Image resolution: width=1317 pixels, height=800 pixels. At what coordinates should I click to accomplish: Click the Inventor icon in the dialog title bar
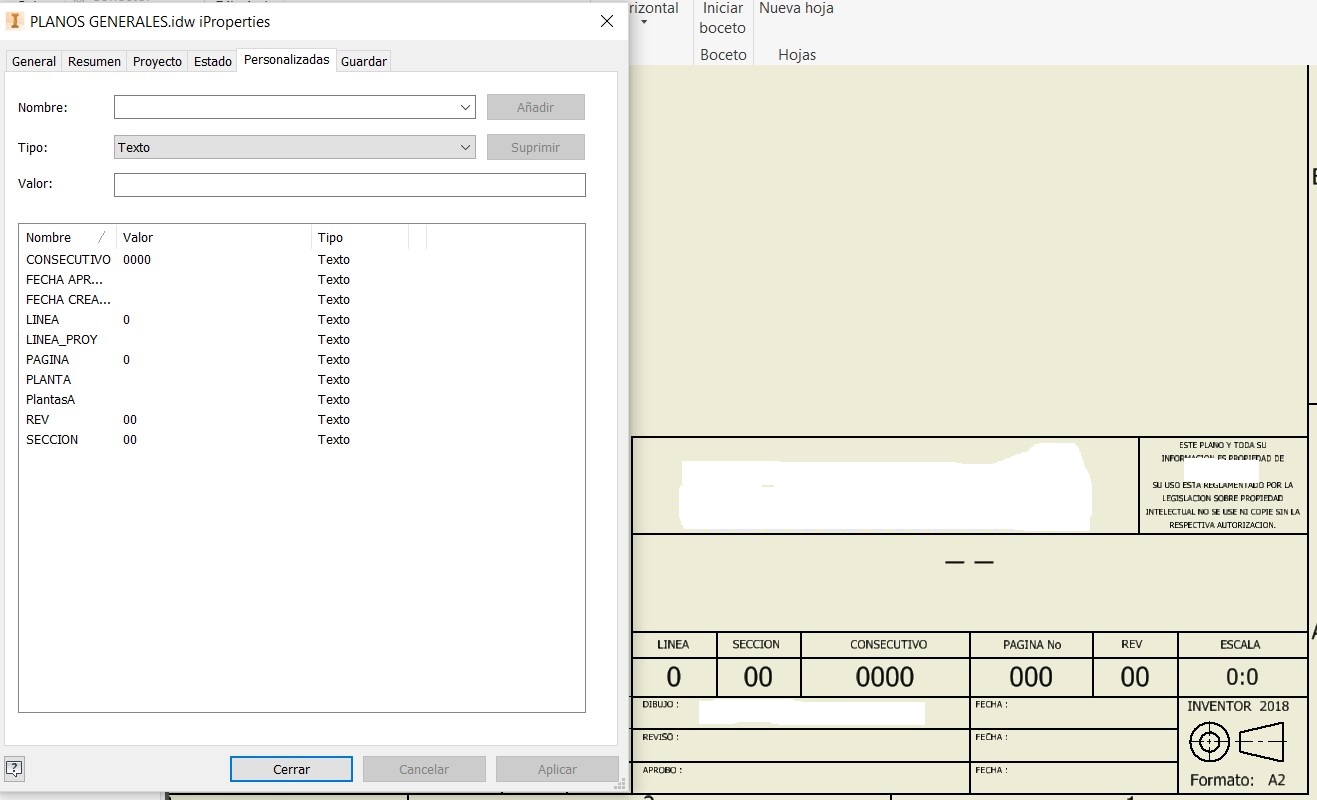(13, 20)
